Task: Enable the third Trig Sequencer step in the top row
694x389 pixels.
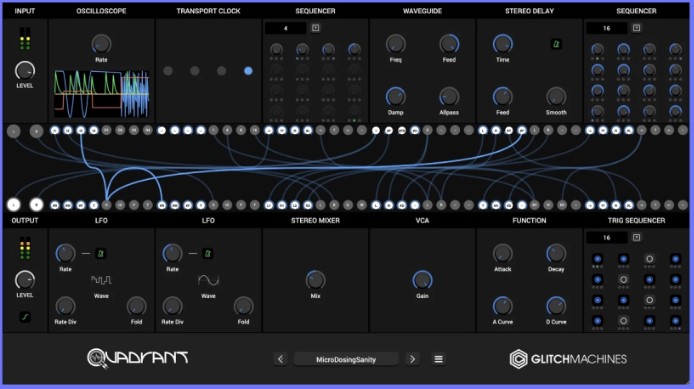Action: pyautogui.click(x=649, y=259)
